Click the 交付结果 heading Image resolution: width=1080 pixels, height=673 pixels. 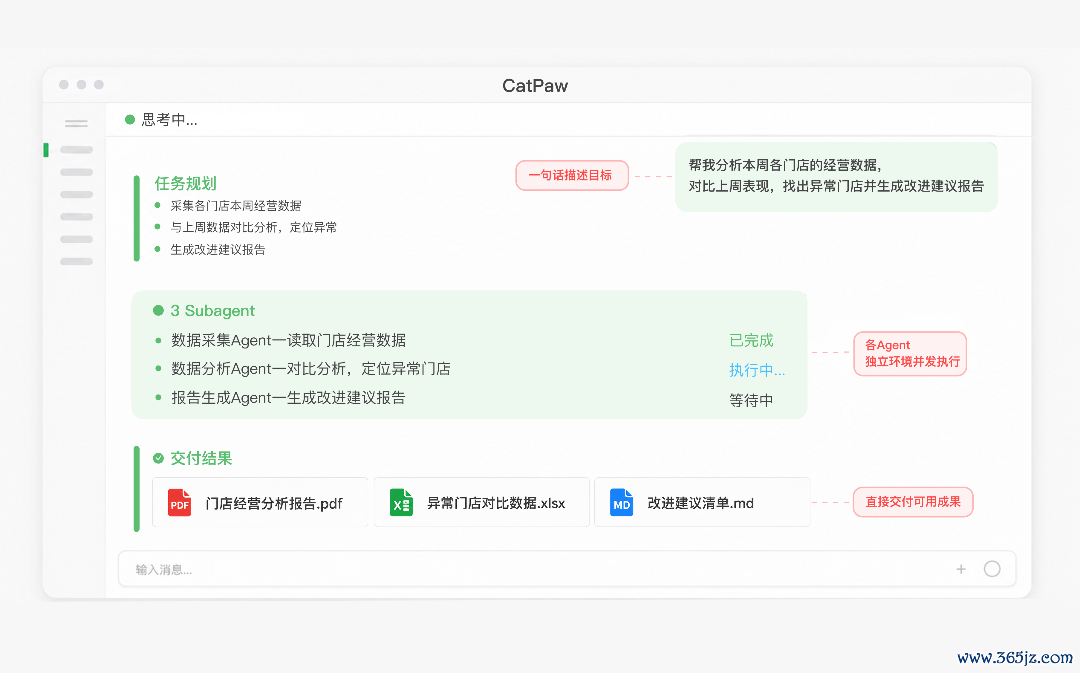[x=201, y=458]
